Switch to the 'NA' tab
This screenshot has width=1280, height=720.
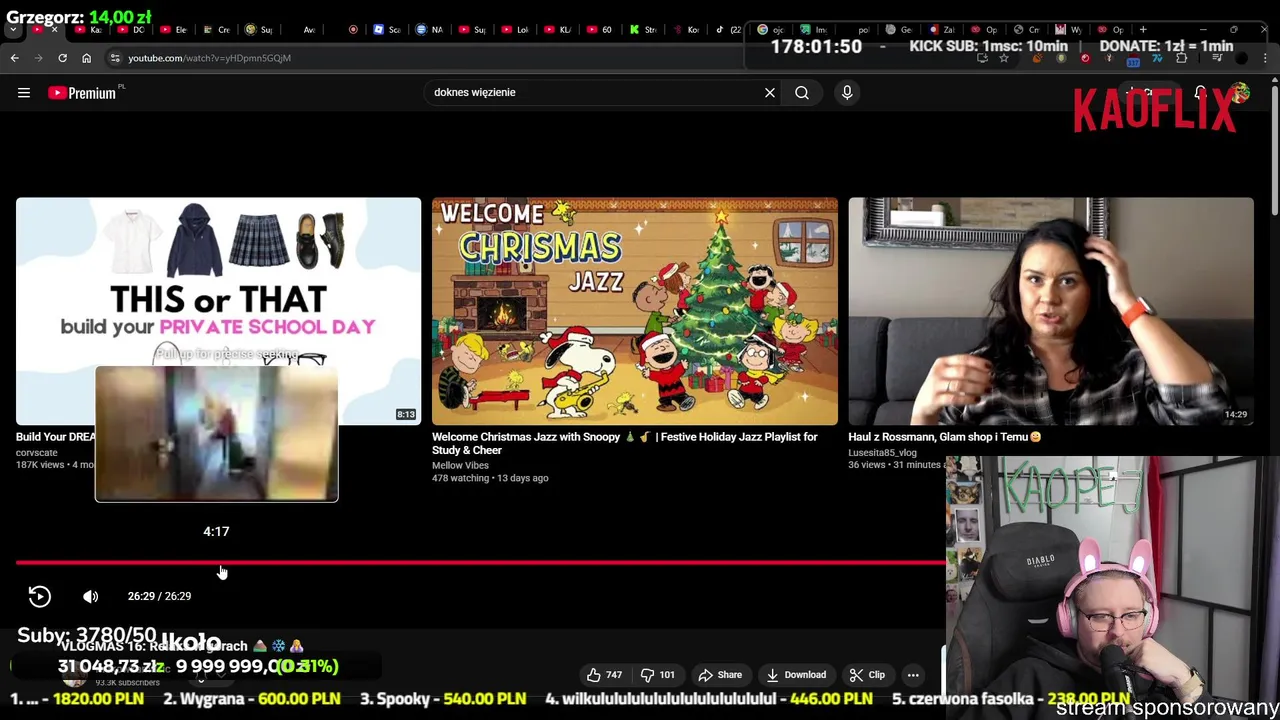429,29
